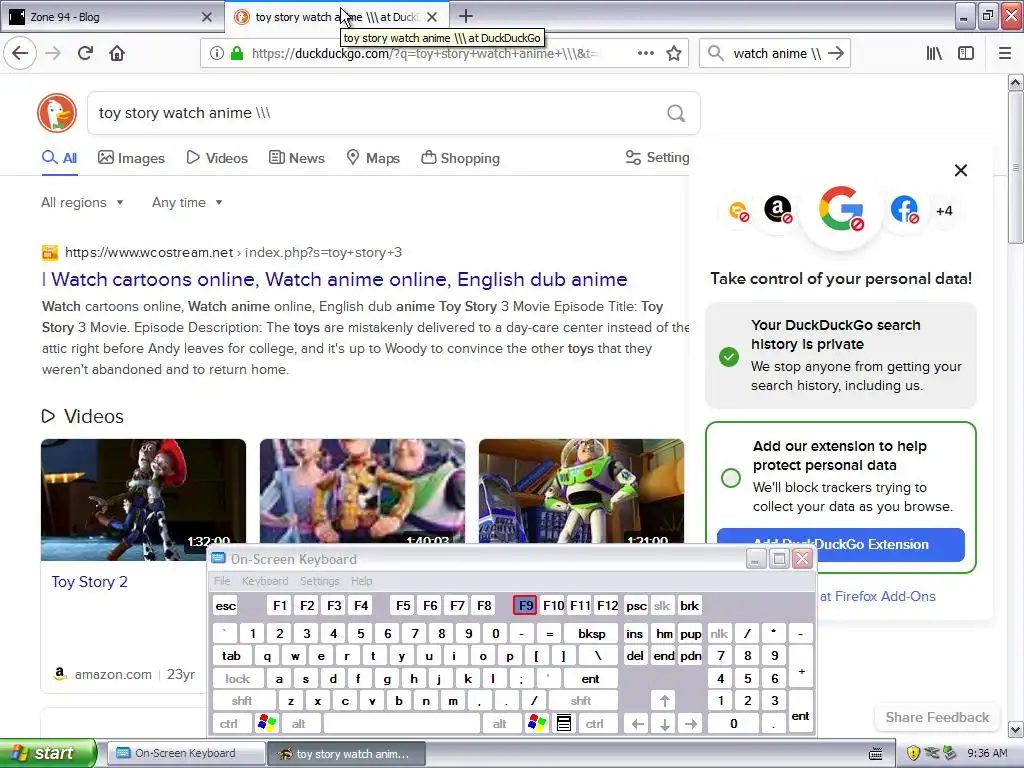The image size is (1024, 768).
Task: Open a new tab with plus button
Action: pos(466,16)
